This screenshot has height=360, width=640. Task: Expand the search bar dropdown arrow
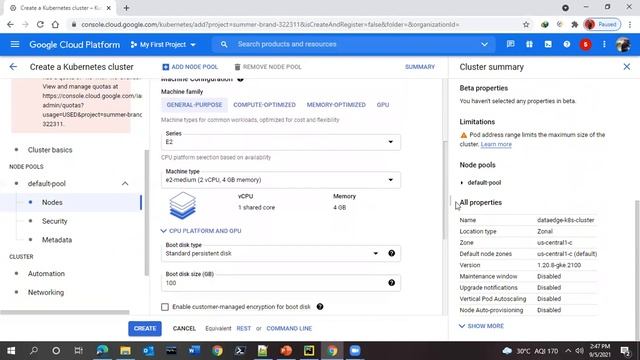[484, 44]
